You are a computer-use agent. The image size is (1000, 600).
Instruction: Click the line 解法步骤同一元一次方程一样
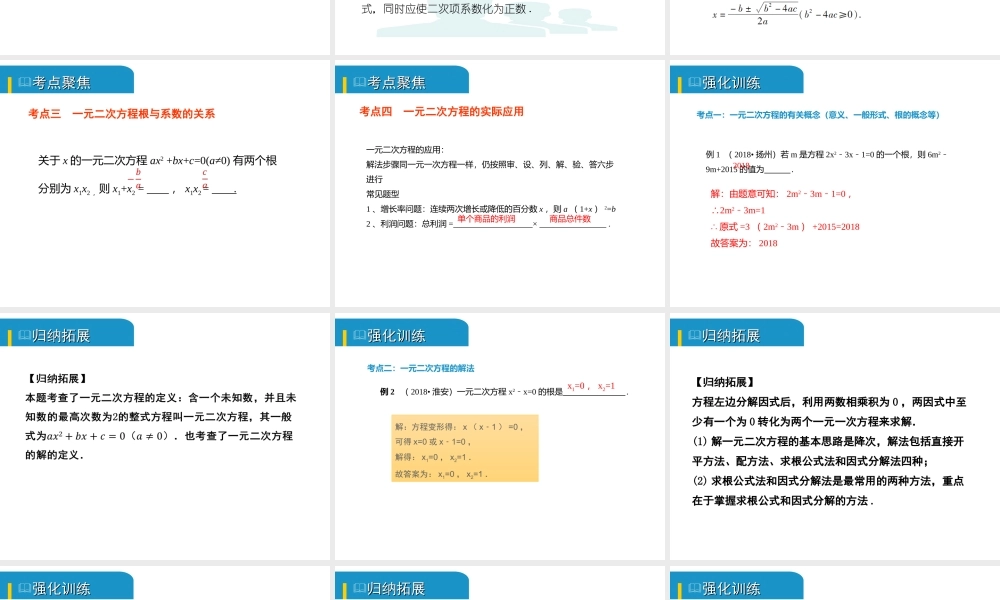coord(490,165)
